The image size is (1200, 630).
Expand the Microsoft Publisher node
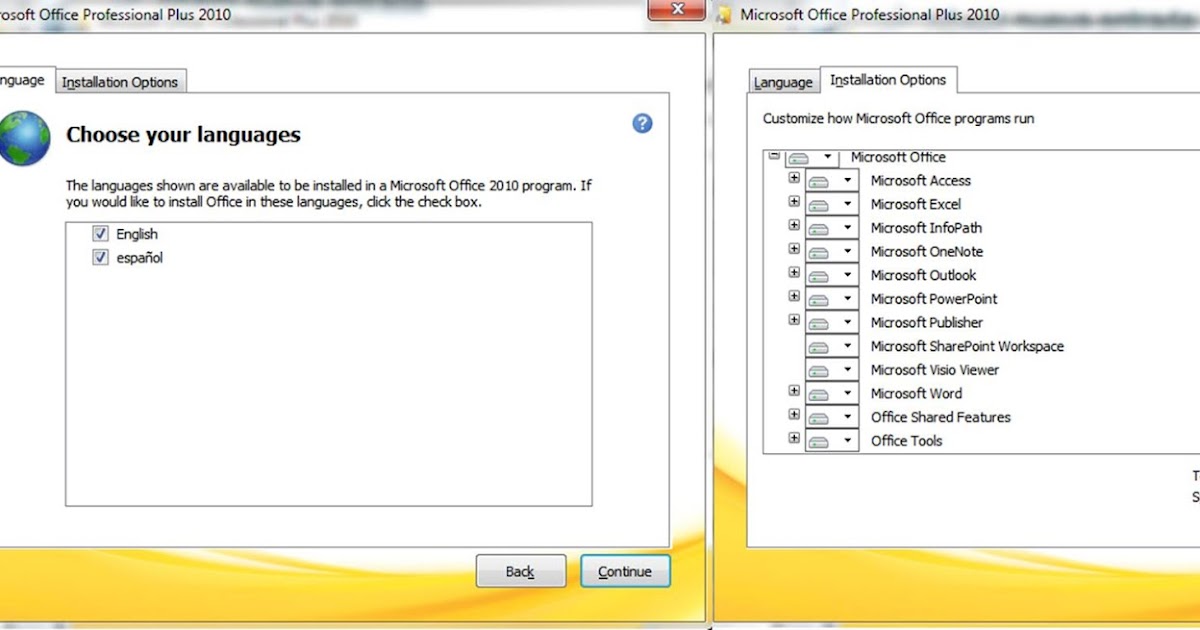(794, 320)
